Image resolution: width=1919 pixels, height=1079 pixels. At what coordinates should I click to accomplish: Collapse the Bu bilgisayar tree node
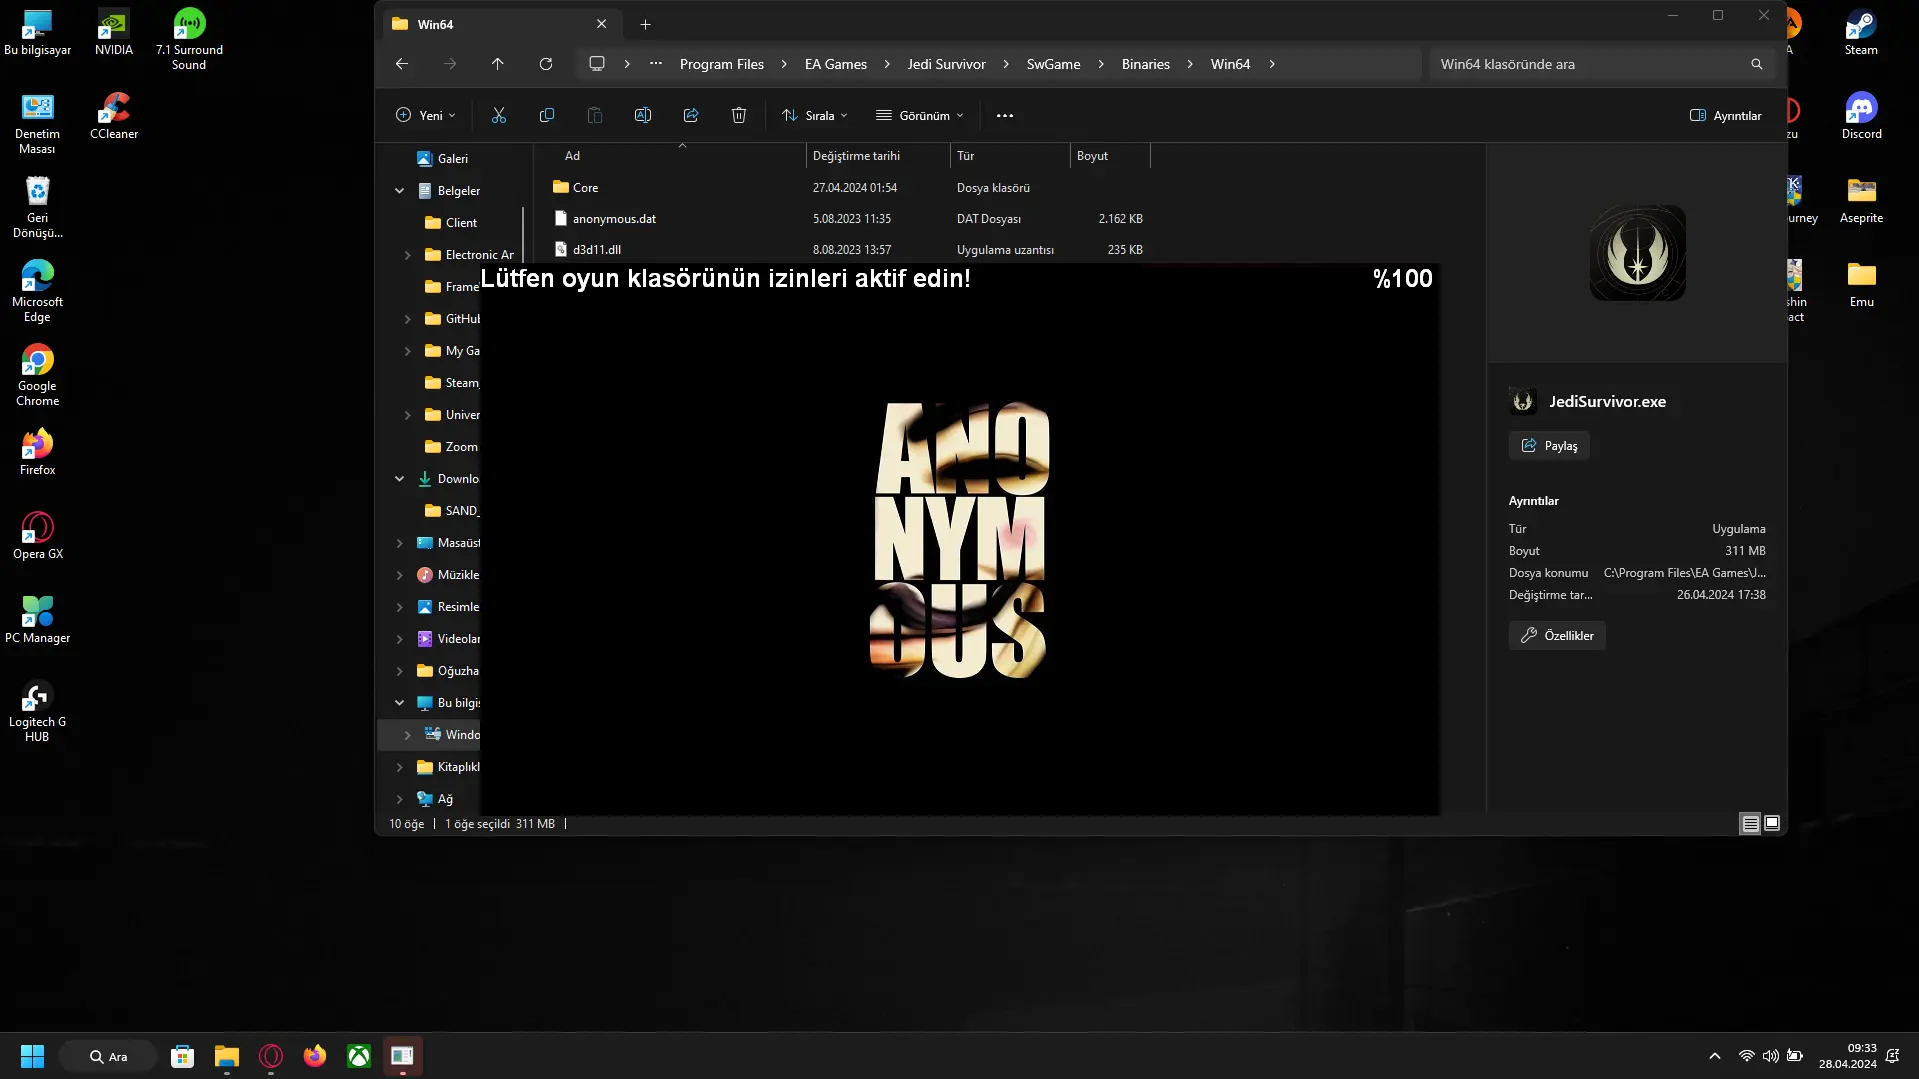(x=400, y=703)
